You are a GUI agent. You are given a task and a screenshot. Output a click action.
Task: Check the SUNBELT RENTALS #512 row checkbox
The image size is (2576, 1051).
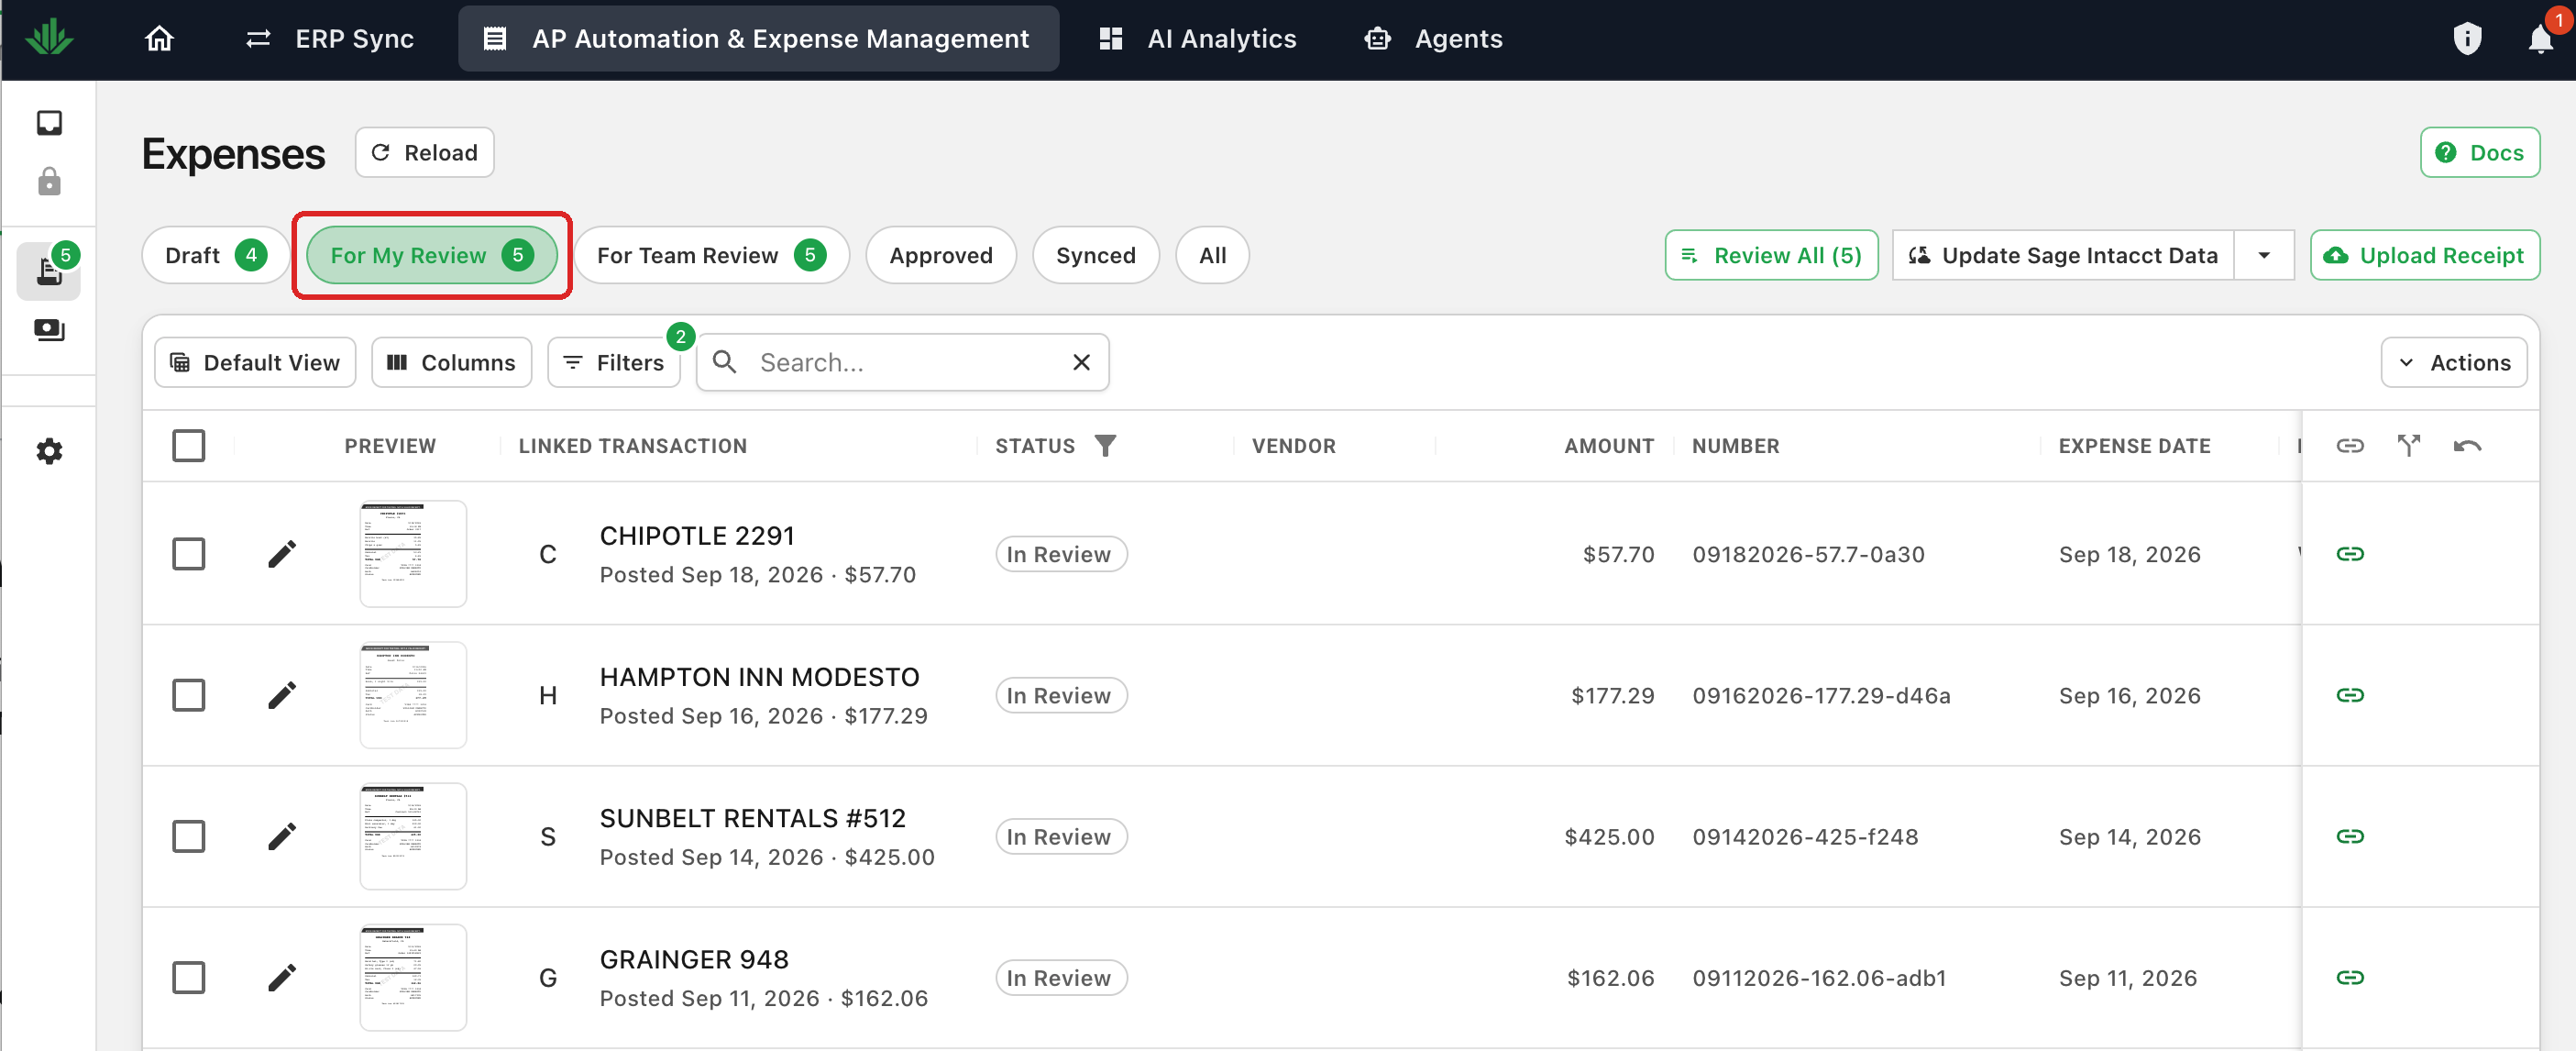tap(188, 836)
